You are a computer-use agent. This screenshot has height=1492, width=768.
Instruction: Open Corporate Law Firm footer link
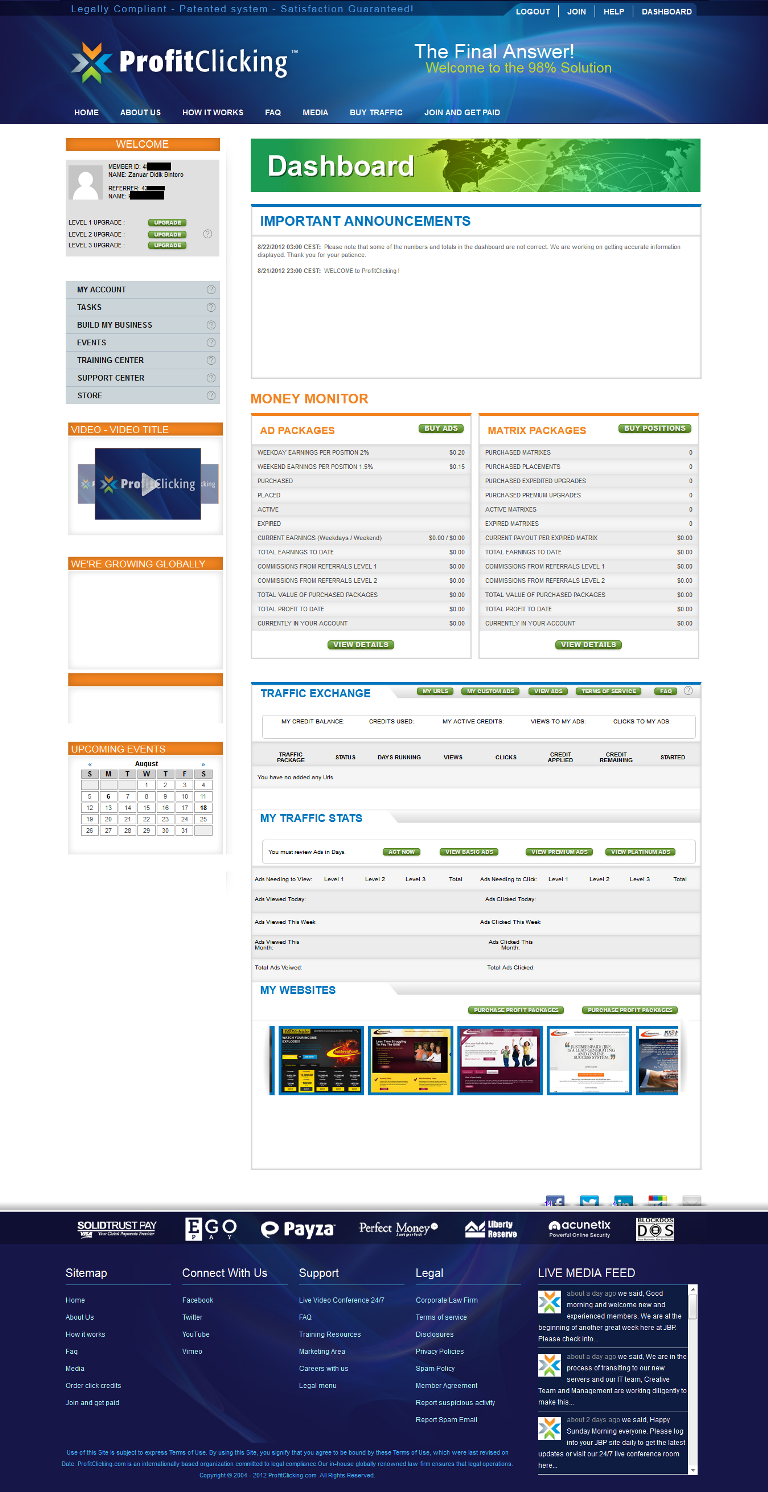tap(446, 1300)
